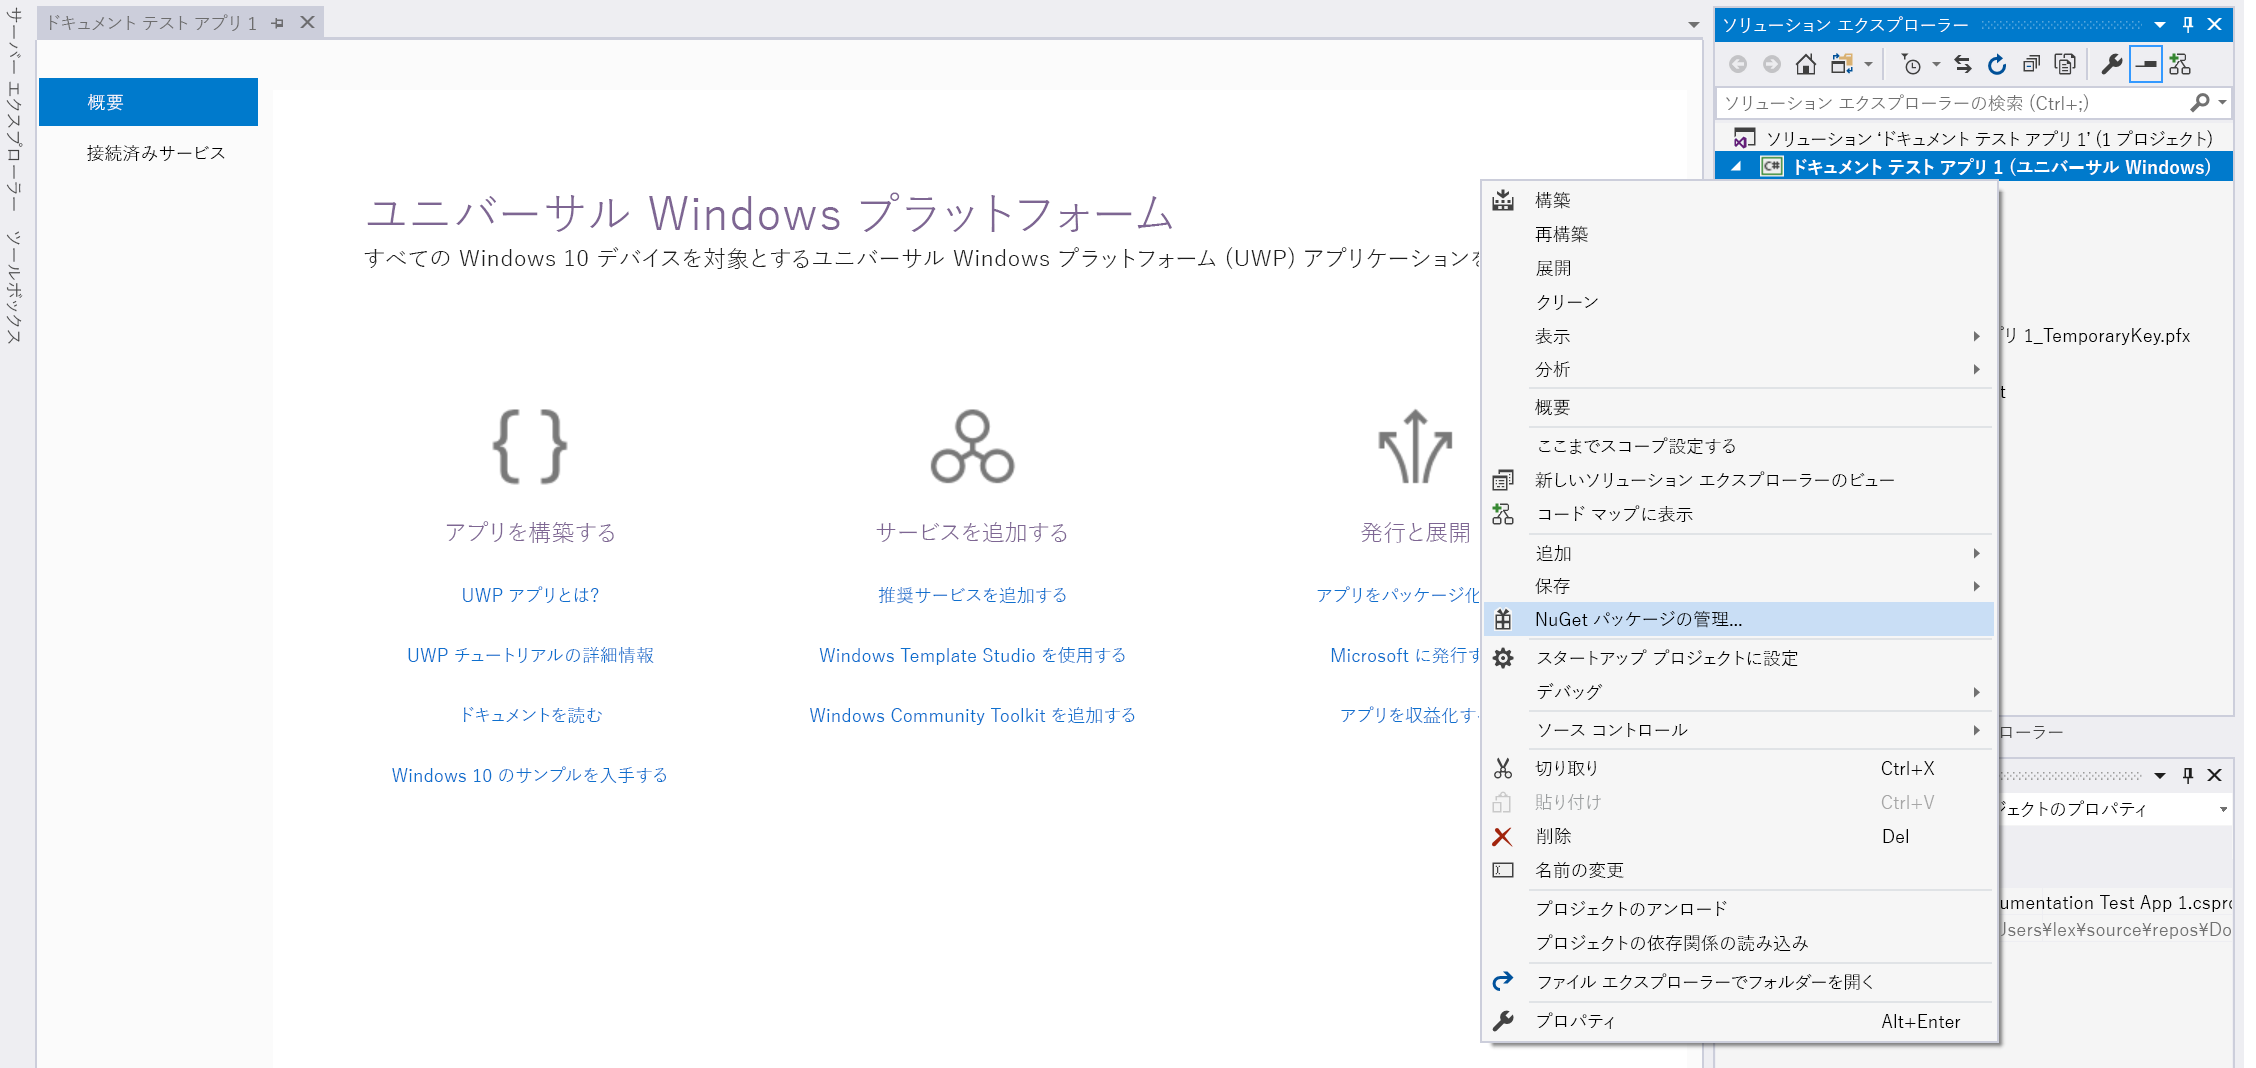Expand the ソース コントロール submenu
The image size is (2256, 1068).
(1739, 730)
